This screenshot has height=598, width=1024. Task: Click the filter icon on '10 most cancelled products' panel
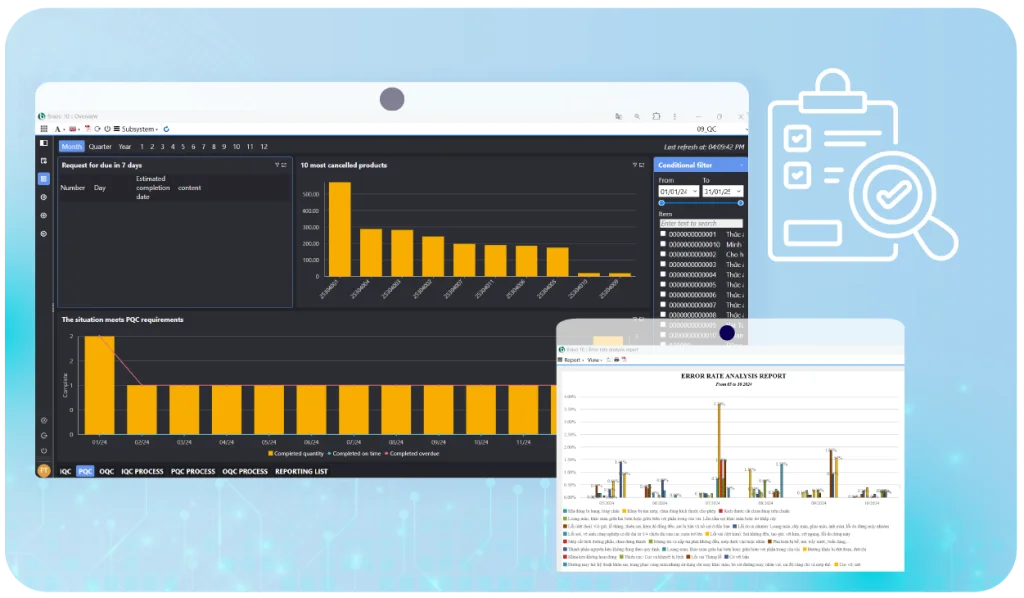pos(636,165)
